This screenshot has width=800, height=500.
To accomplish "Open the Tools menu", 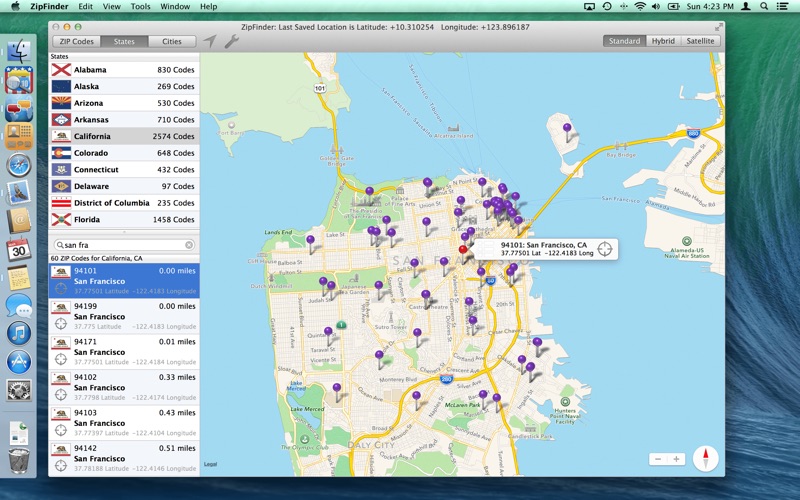I will [140, 6].
